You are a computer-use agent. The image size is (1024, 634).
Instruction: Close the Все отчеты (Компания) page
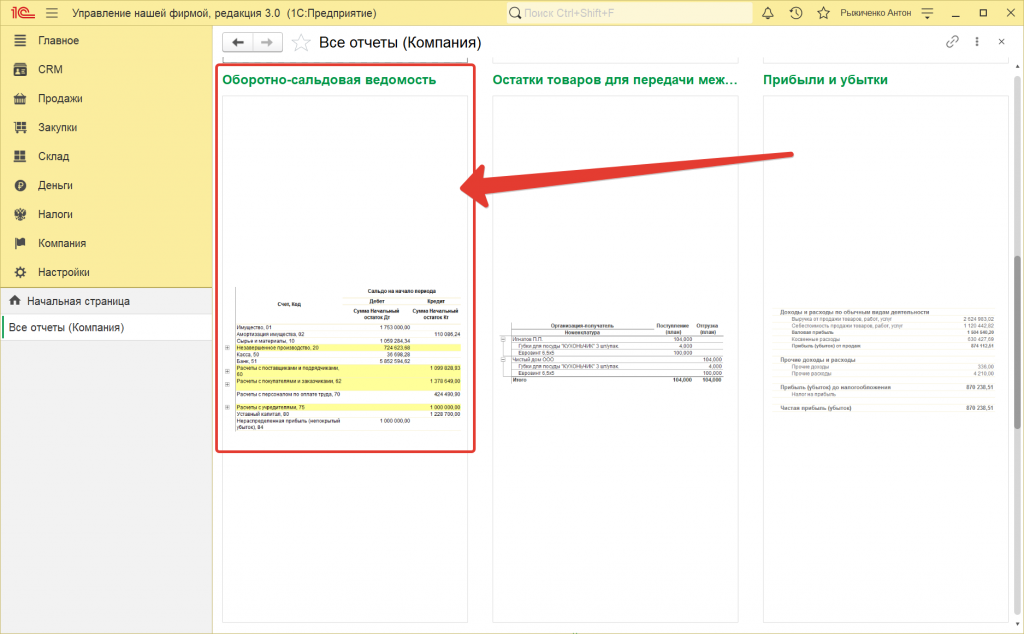tap(1001, 42)
